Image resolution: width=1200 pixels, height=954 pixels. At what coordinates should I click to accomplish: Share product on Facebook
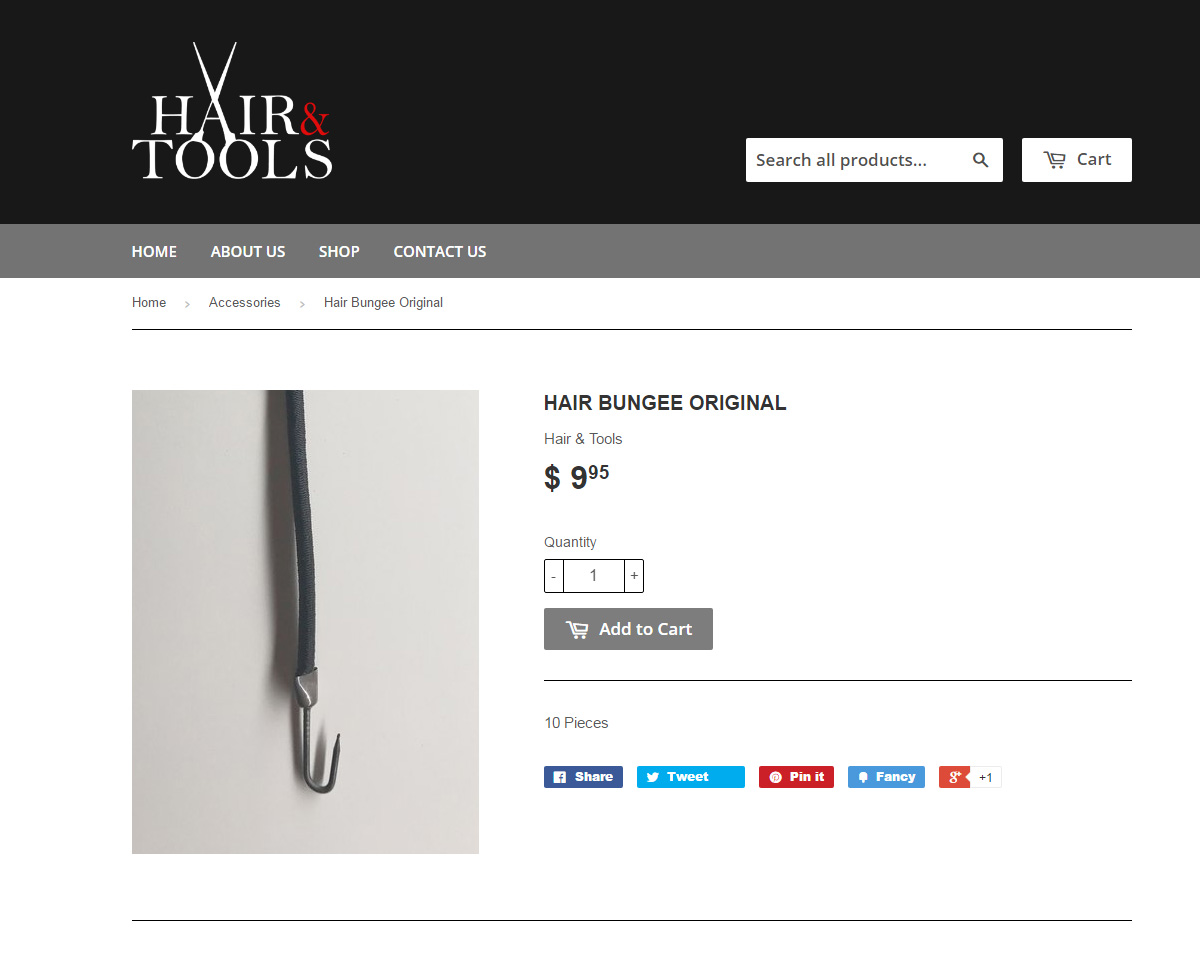[x=583, y=777]
